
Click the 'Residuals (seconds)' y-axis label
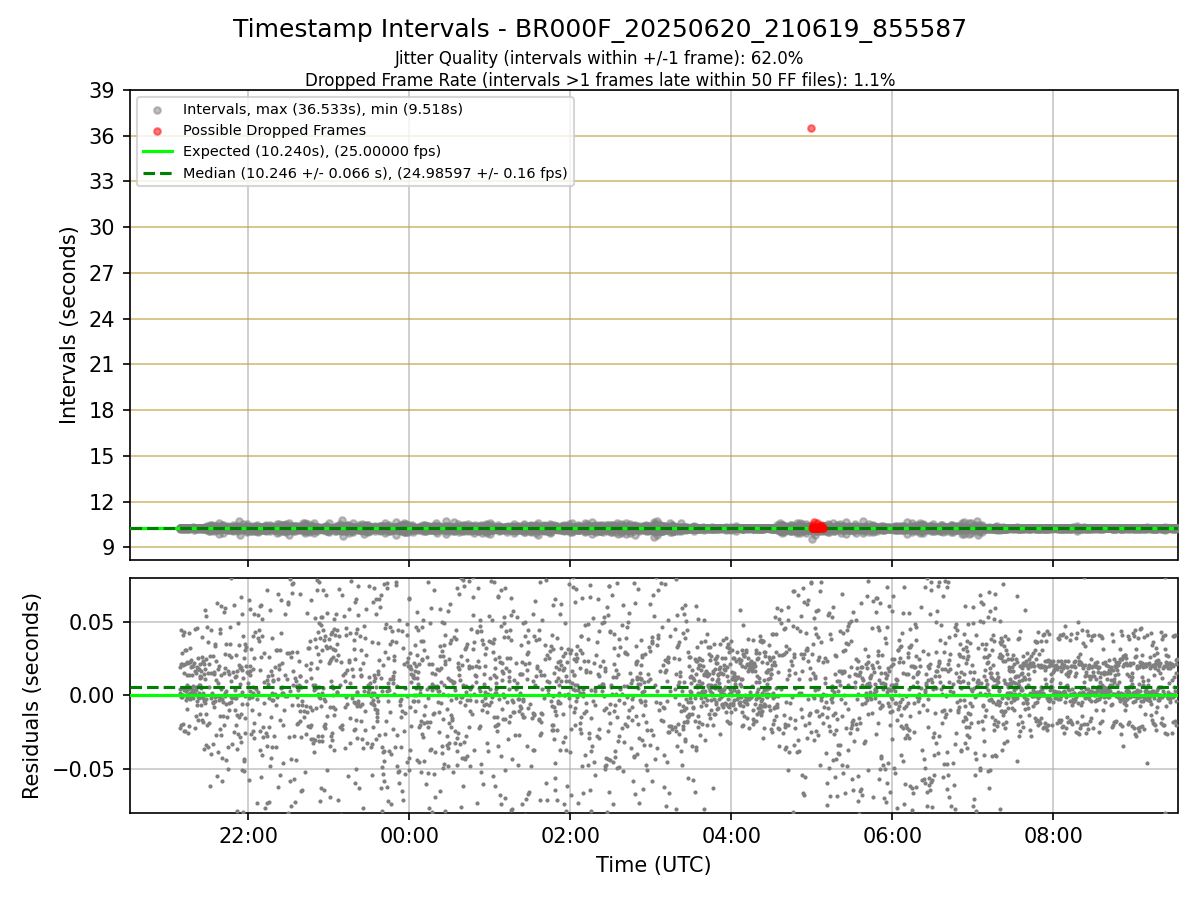click(32, 696)
